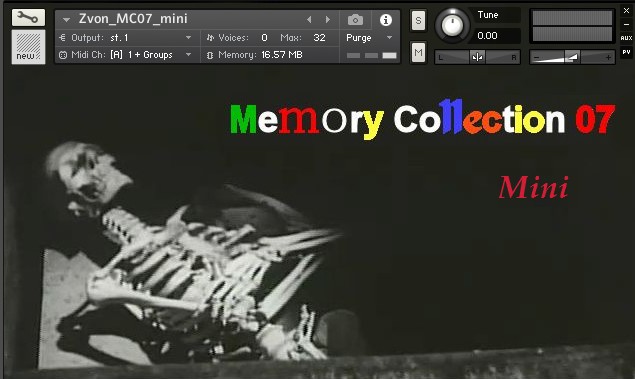
Task: Click the camera snapshot icon
Action: click(355, 20)
